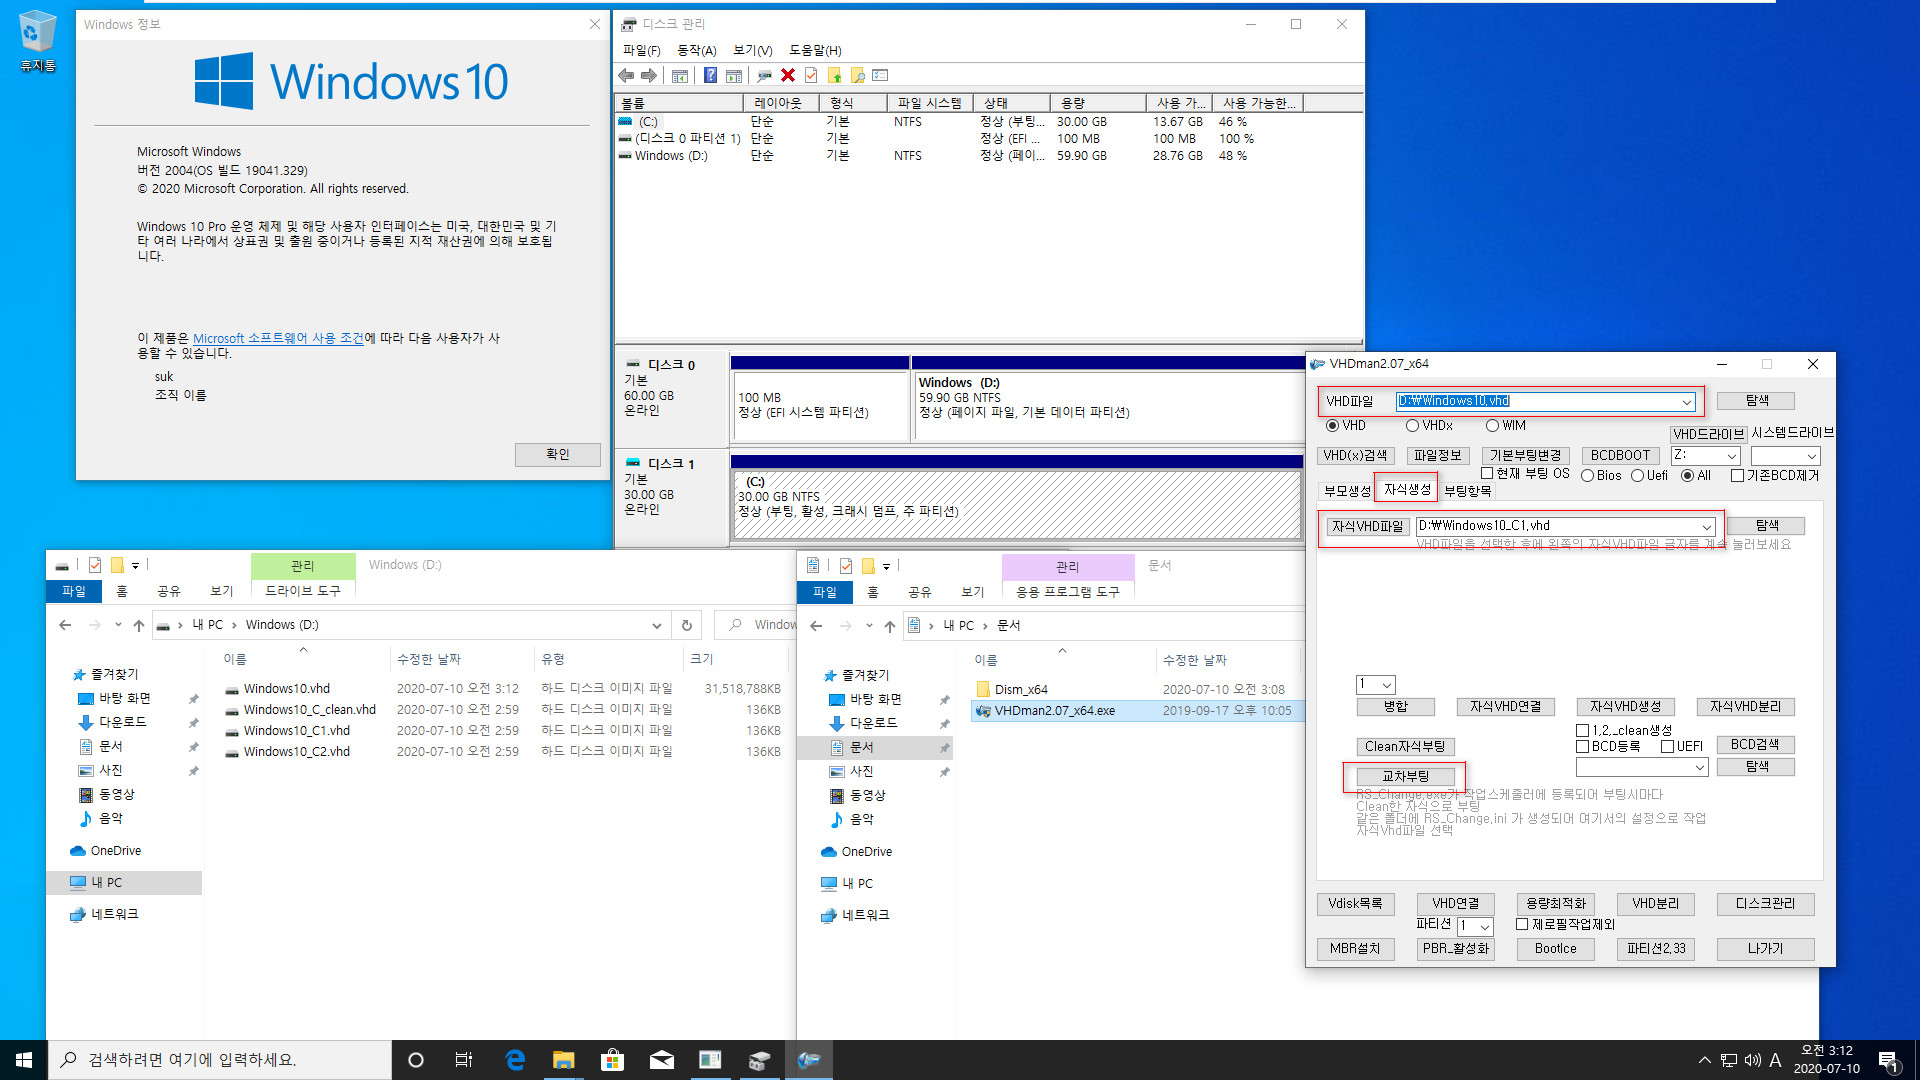Open the Z: VHD drive dropdown
This screenshot has height=1080, width=1920.
tap(1732, 456)
